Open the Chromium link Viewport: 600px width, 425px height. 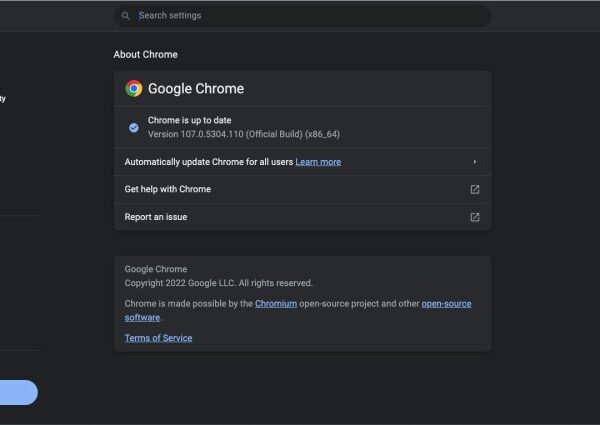pos(276,304)
